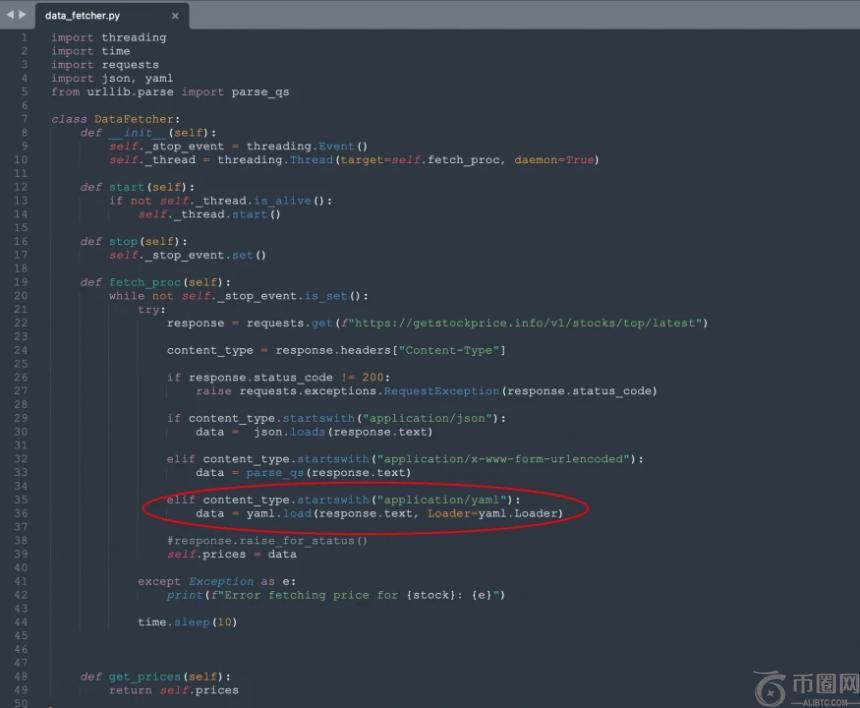
Task: Click line number 7 in gutter
Action: click(x=23, y=119)
